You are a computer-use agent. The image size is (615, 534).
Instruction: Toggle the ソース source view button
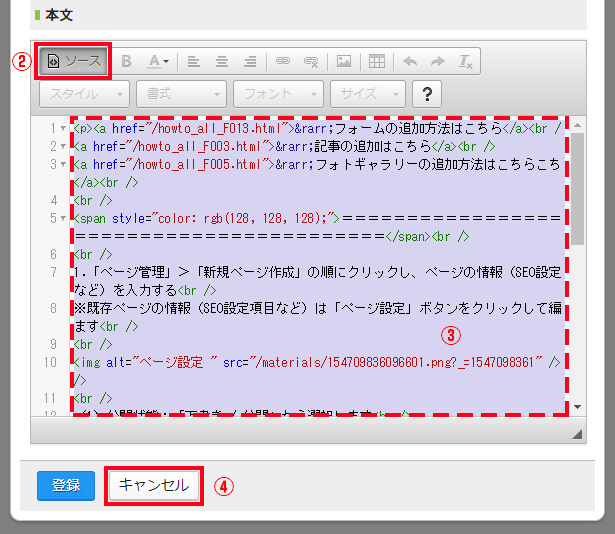tap(73, 61)
